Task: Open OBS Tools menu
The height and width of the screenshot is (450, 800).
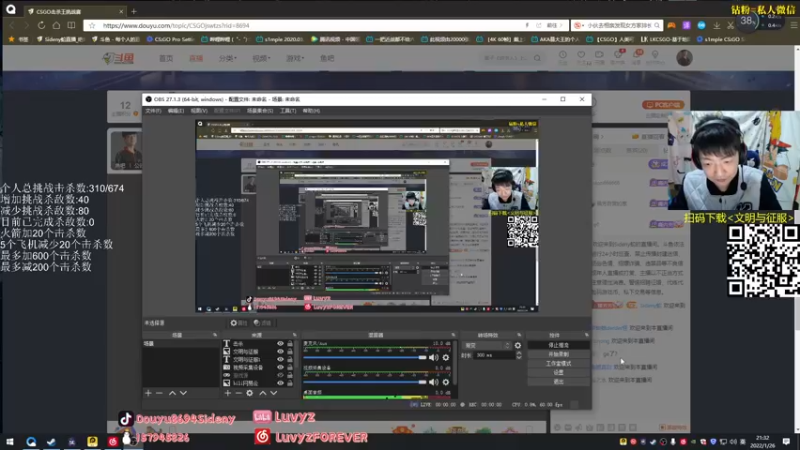Action: pyautogui.click(x=288, y=111)
